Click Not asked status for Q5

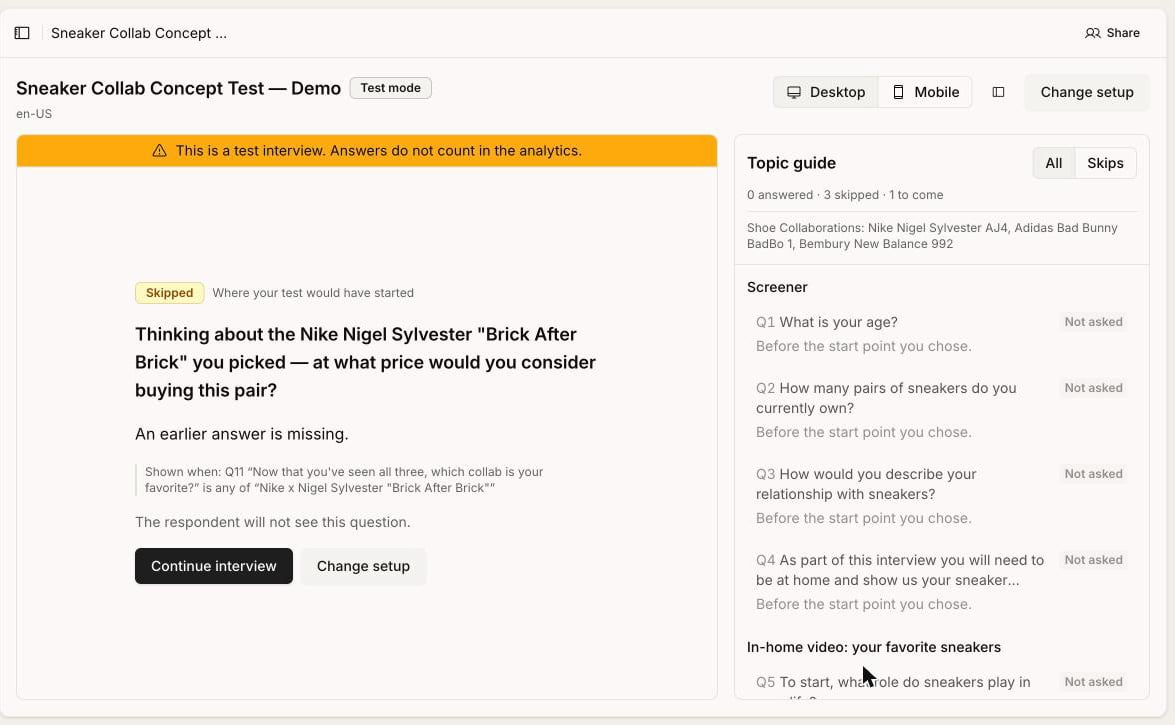tap(1093, 682)
